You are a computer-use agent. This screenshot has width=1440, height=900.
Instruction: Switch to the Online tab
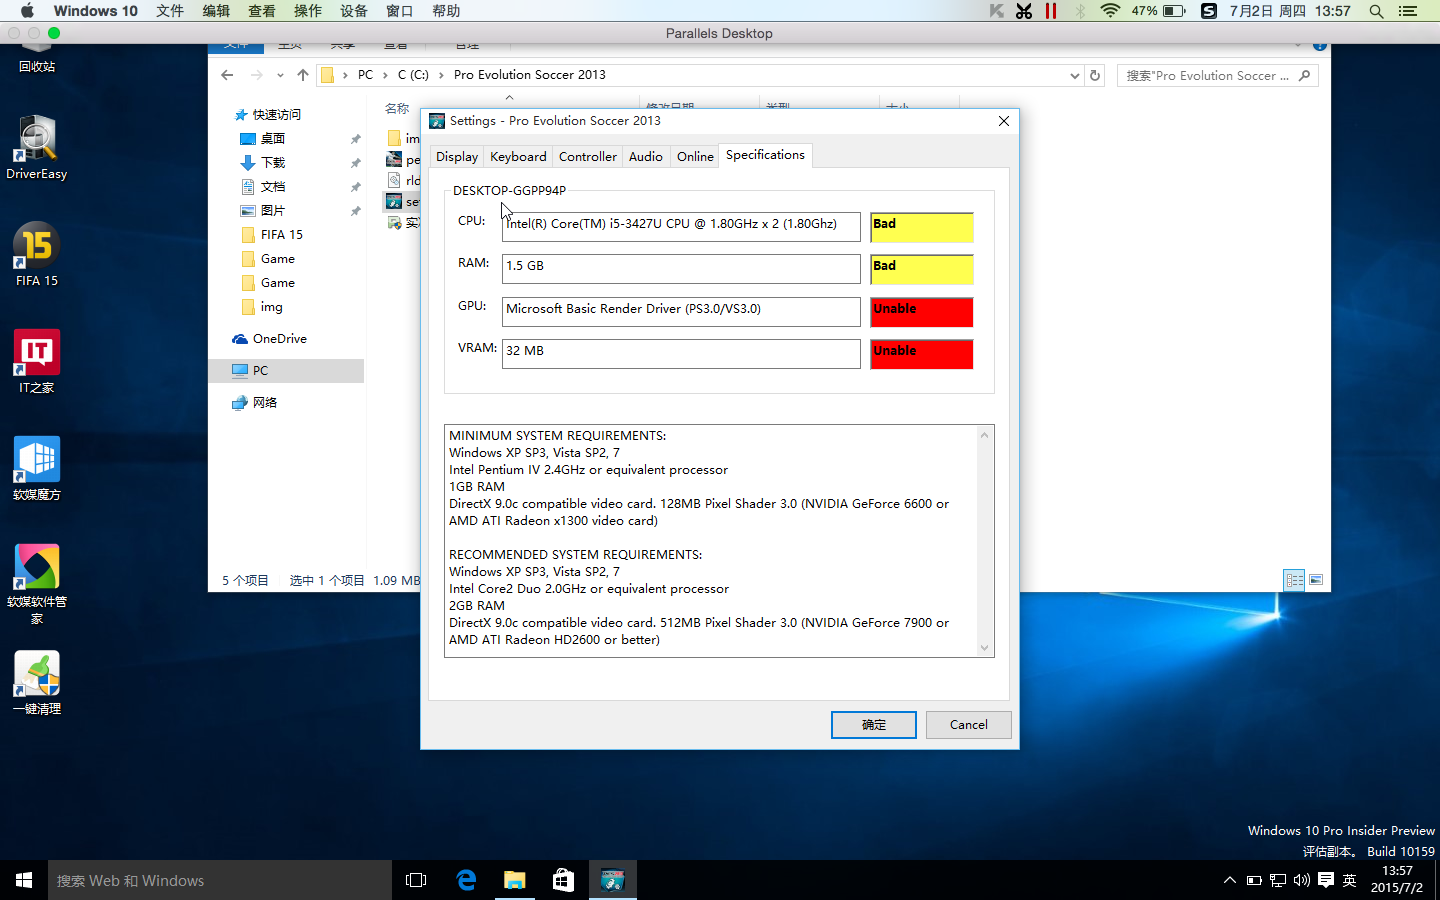pyautogui.click(x=695, y=157)
